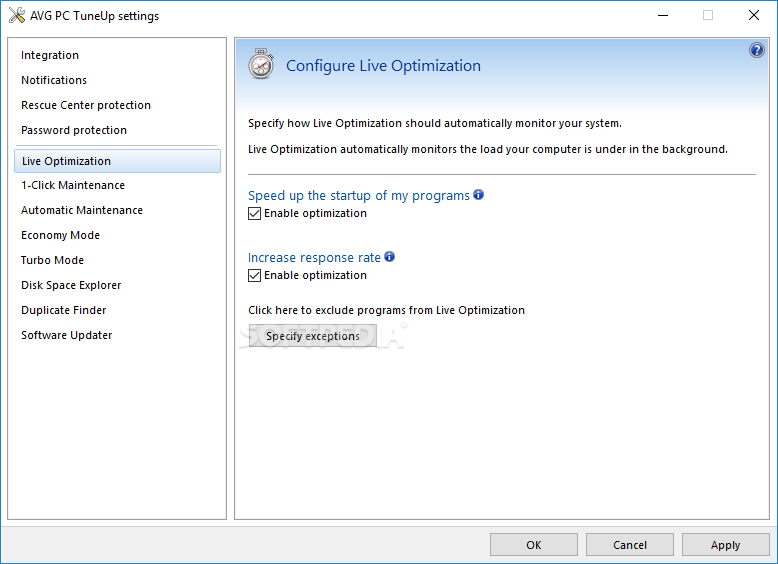This screenshot has height=564, width=778.
Task: Select Disk Space Explorer settings
Action: coord(71,285)
